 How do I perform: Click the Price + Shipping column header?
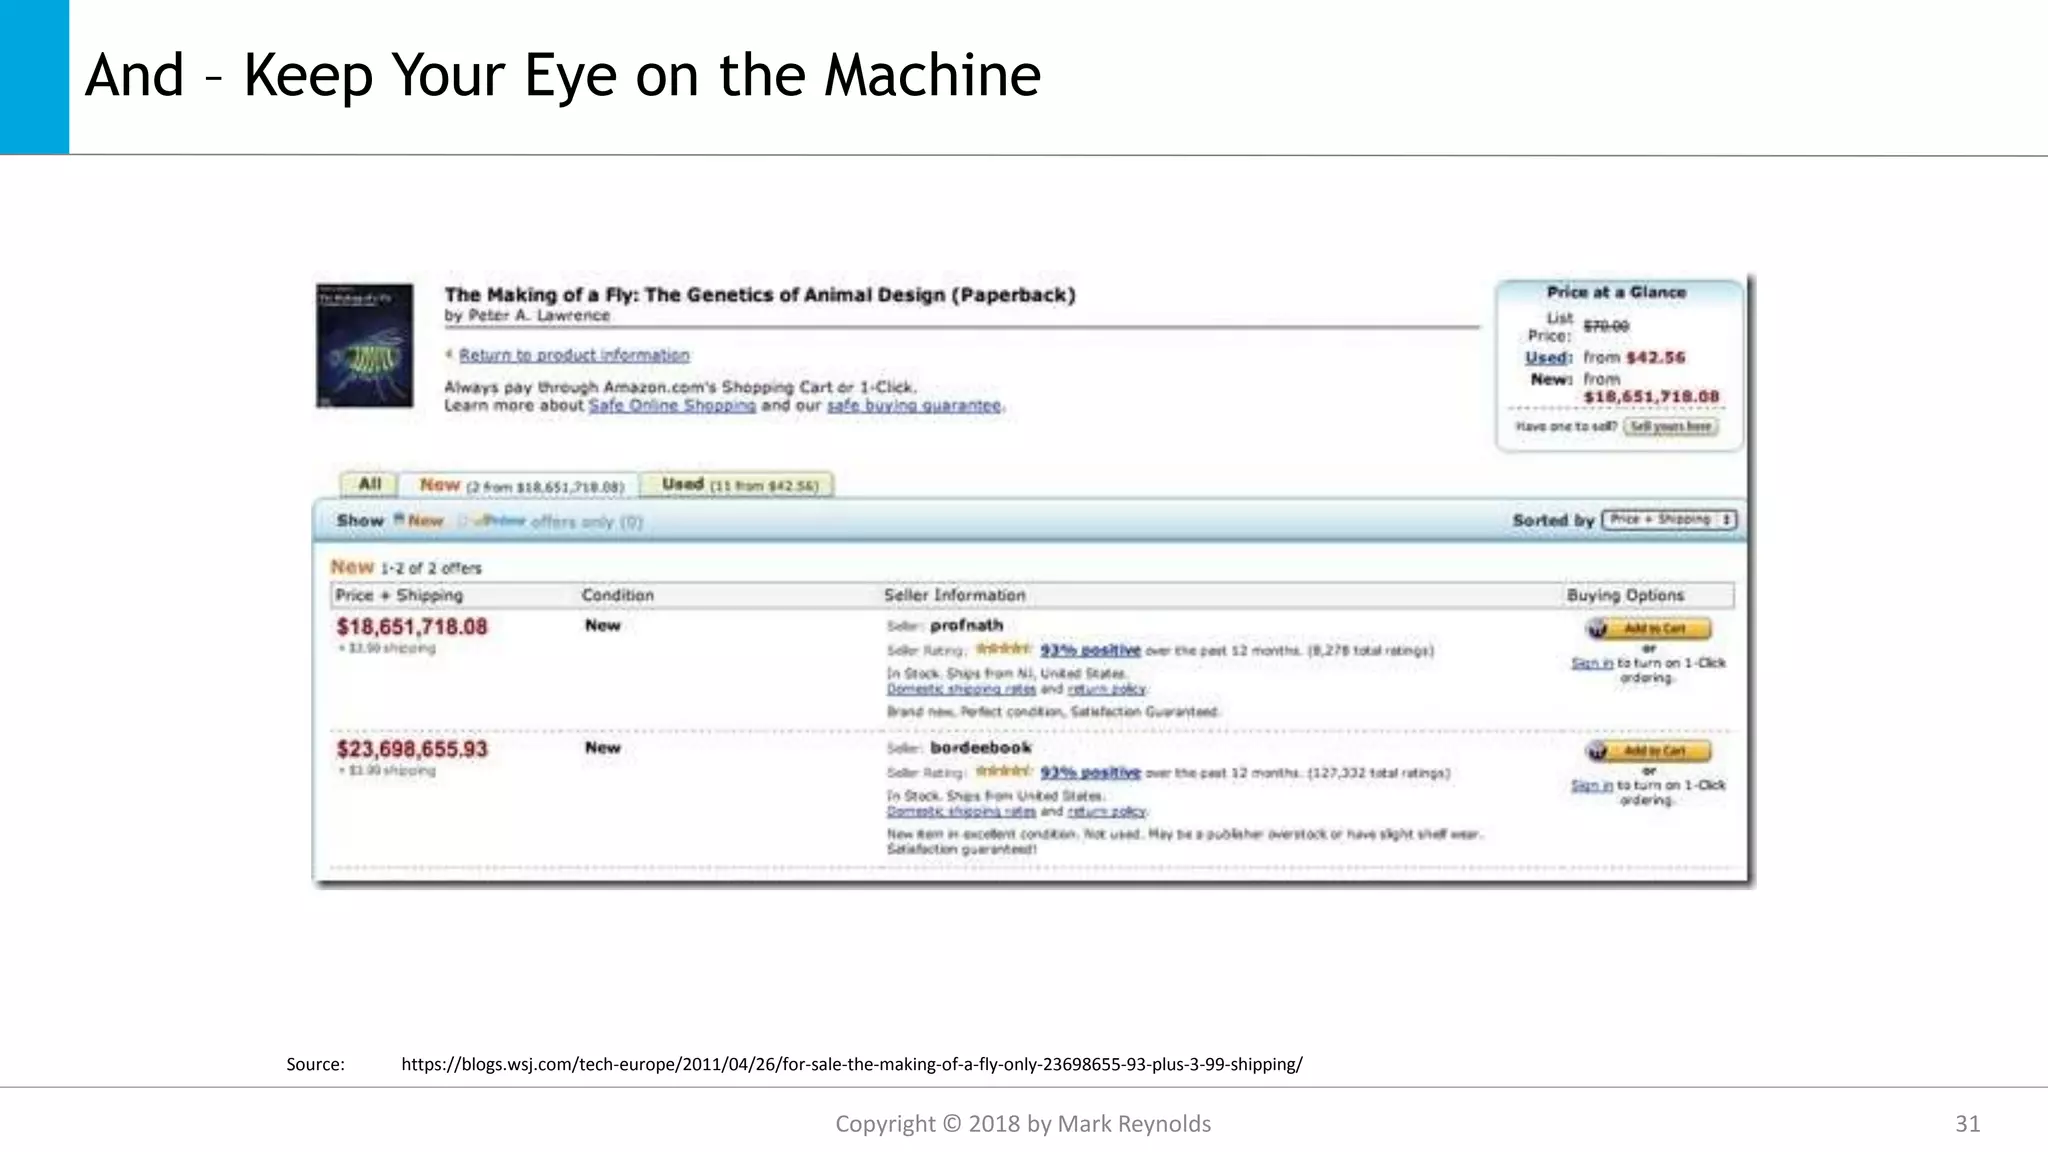coord(399,595)
